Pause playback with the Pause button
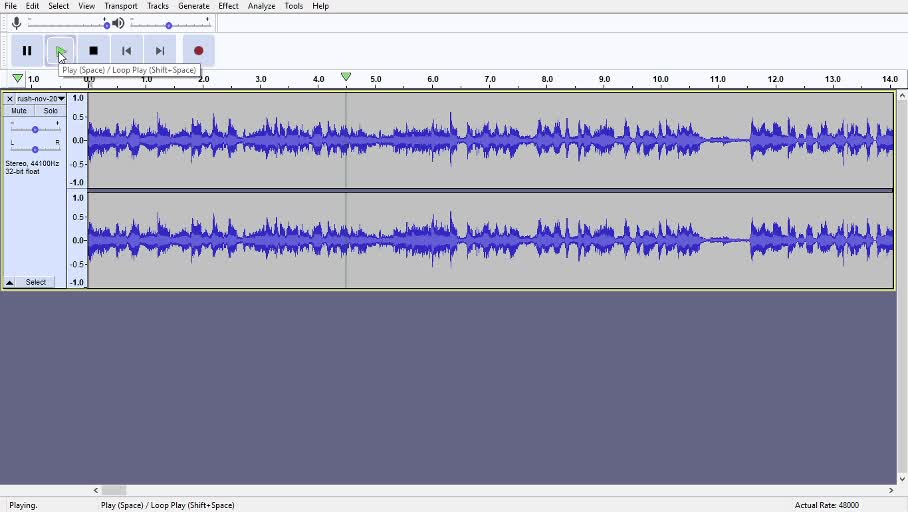The width and height of the screenshot is (908, 512). pos(27,51)
